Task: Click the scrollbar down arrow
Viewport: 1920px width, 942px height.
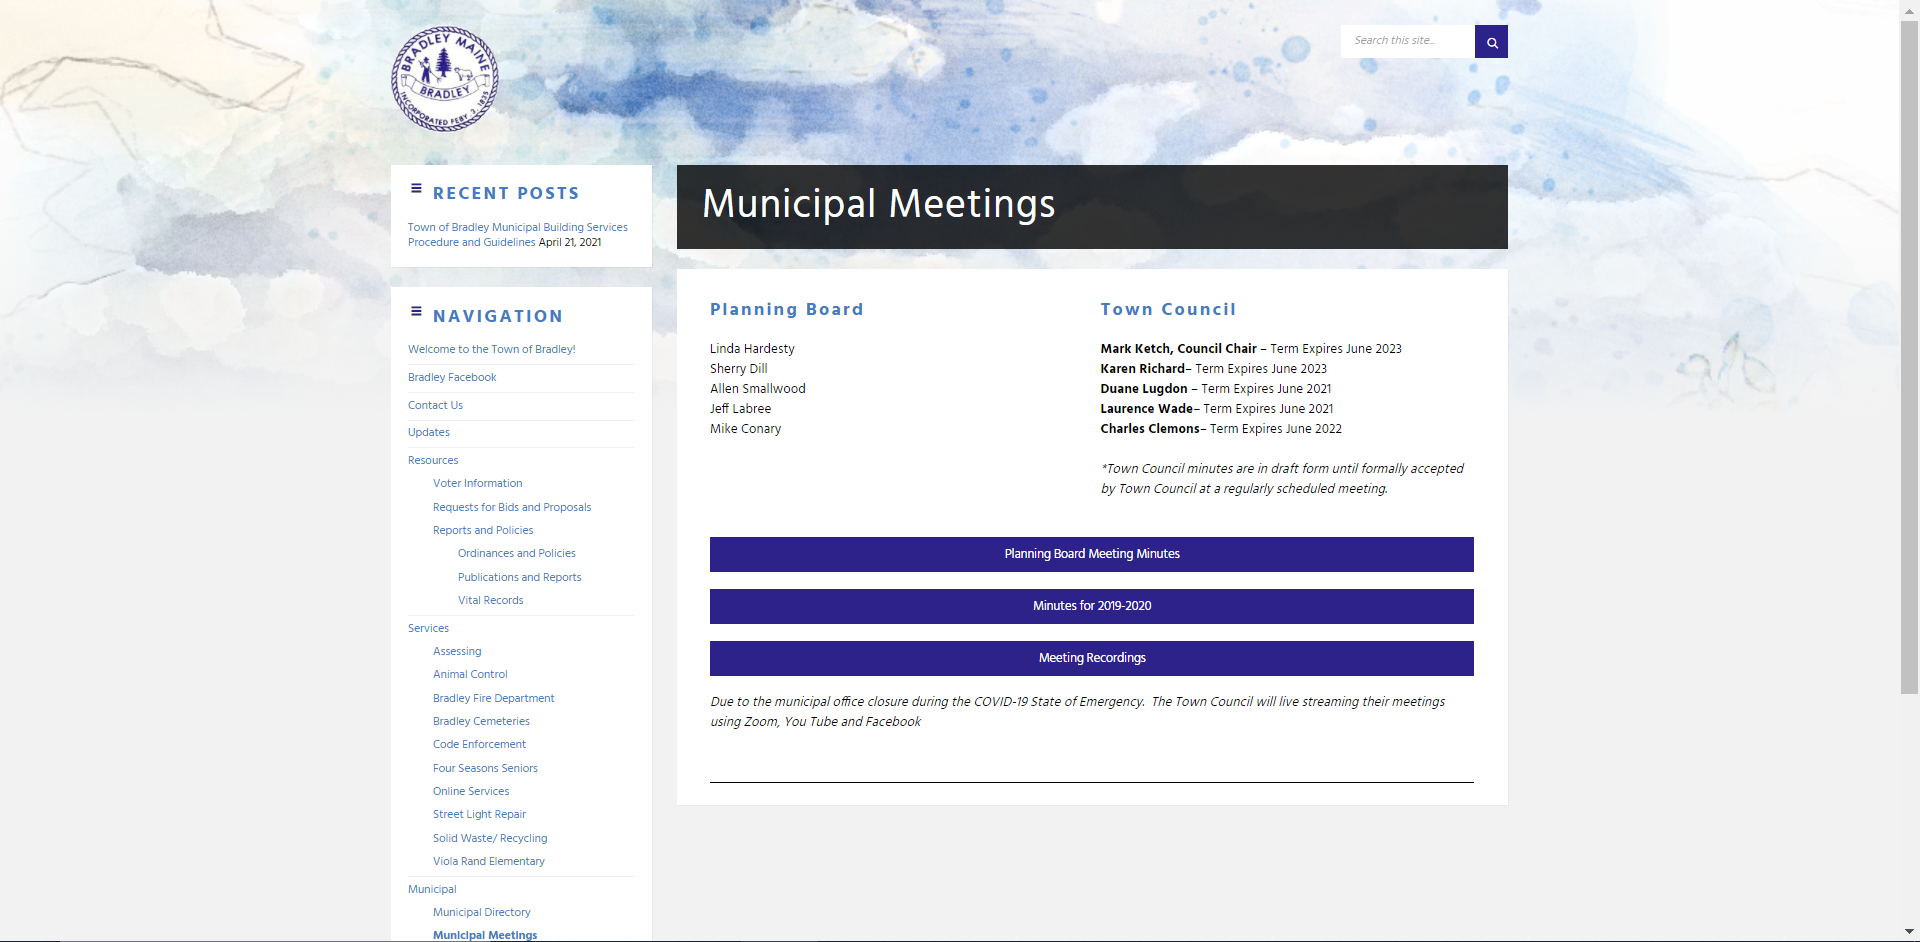Action: (1910, 932)
